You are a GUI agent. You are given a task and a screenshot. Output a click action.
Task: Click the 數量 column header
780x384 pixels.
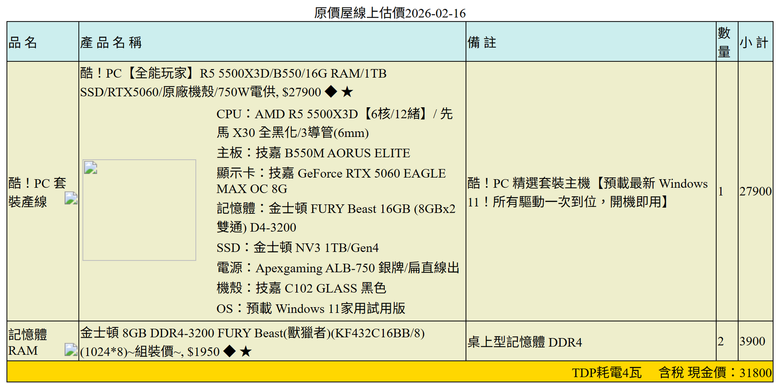(727, 42)
